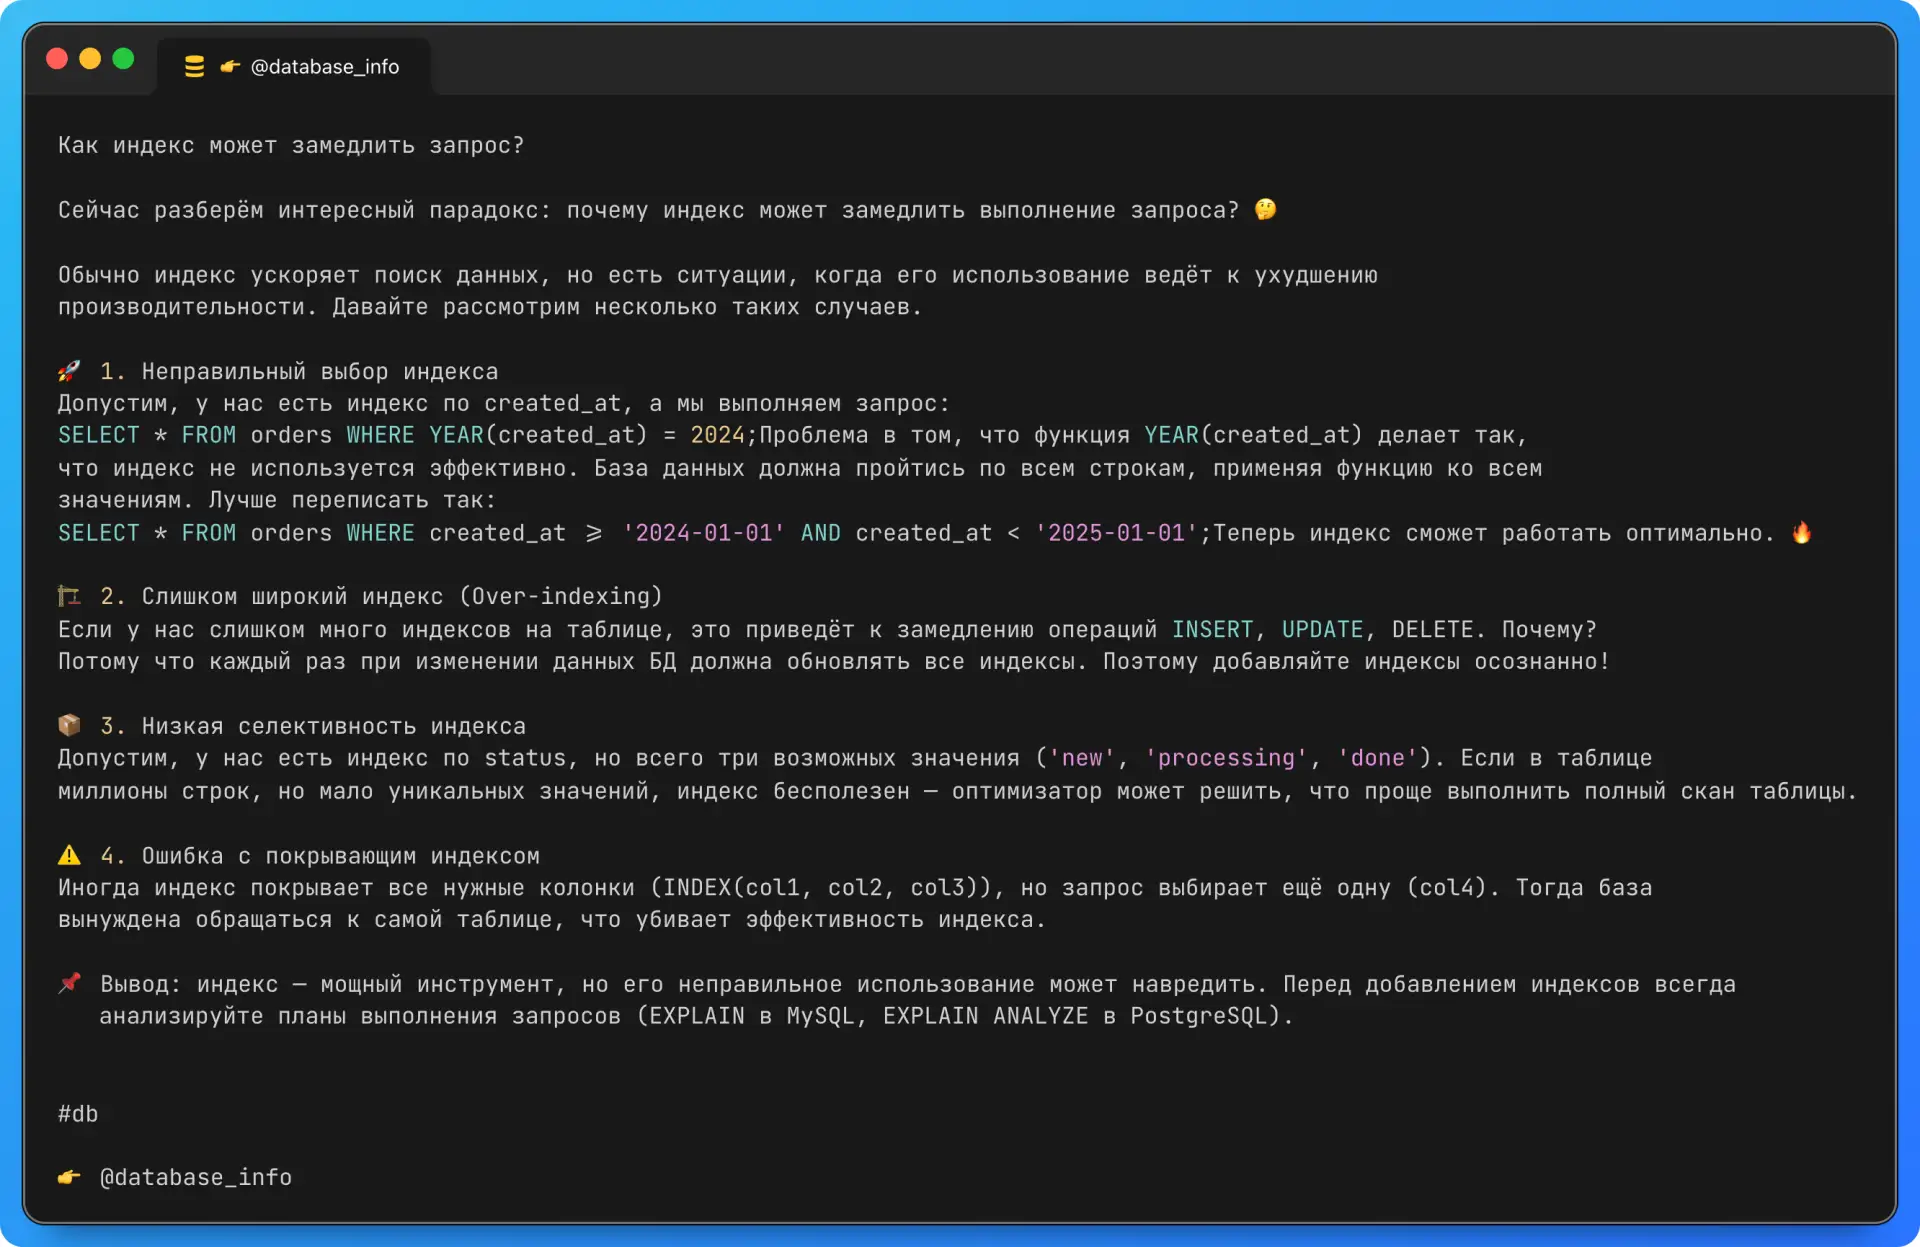Click 'YEAR(created_at) делает так' phrase

point(1329,435)
